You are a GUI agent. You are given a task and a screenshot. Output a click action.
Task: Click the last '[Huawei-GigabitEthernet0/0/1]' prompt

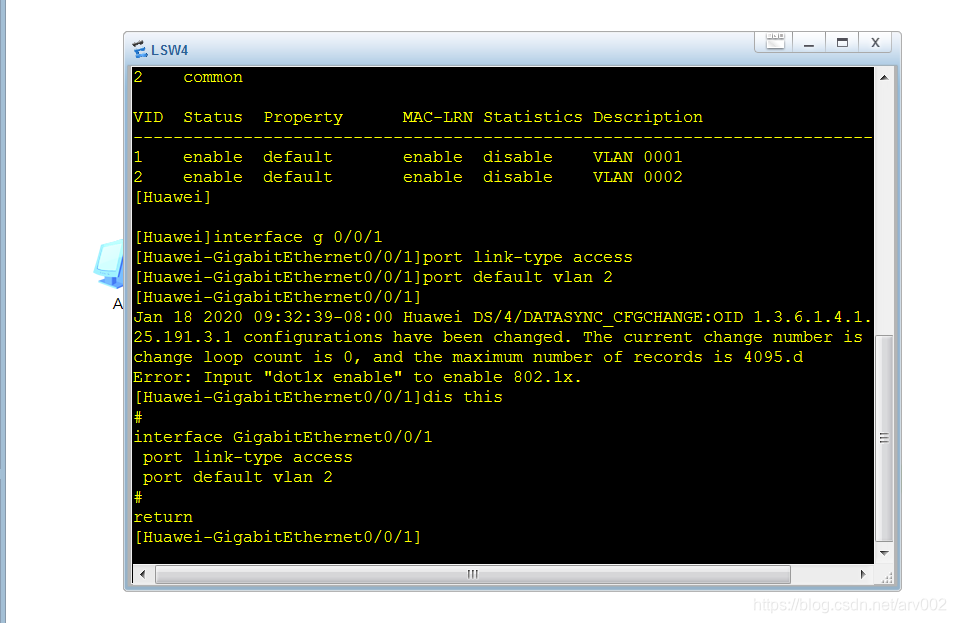[x=277, y=537]
